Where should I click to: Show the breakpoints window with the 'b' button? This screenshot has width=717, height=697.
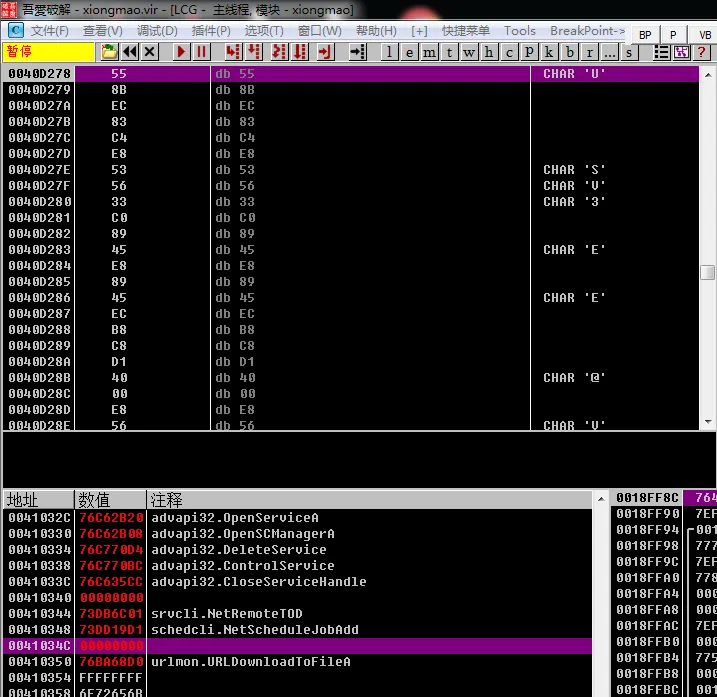pyautogui.click(x=570, y=52)
